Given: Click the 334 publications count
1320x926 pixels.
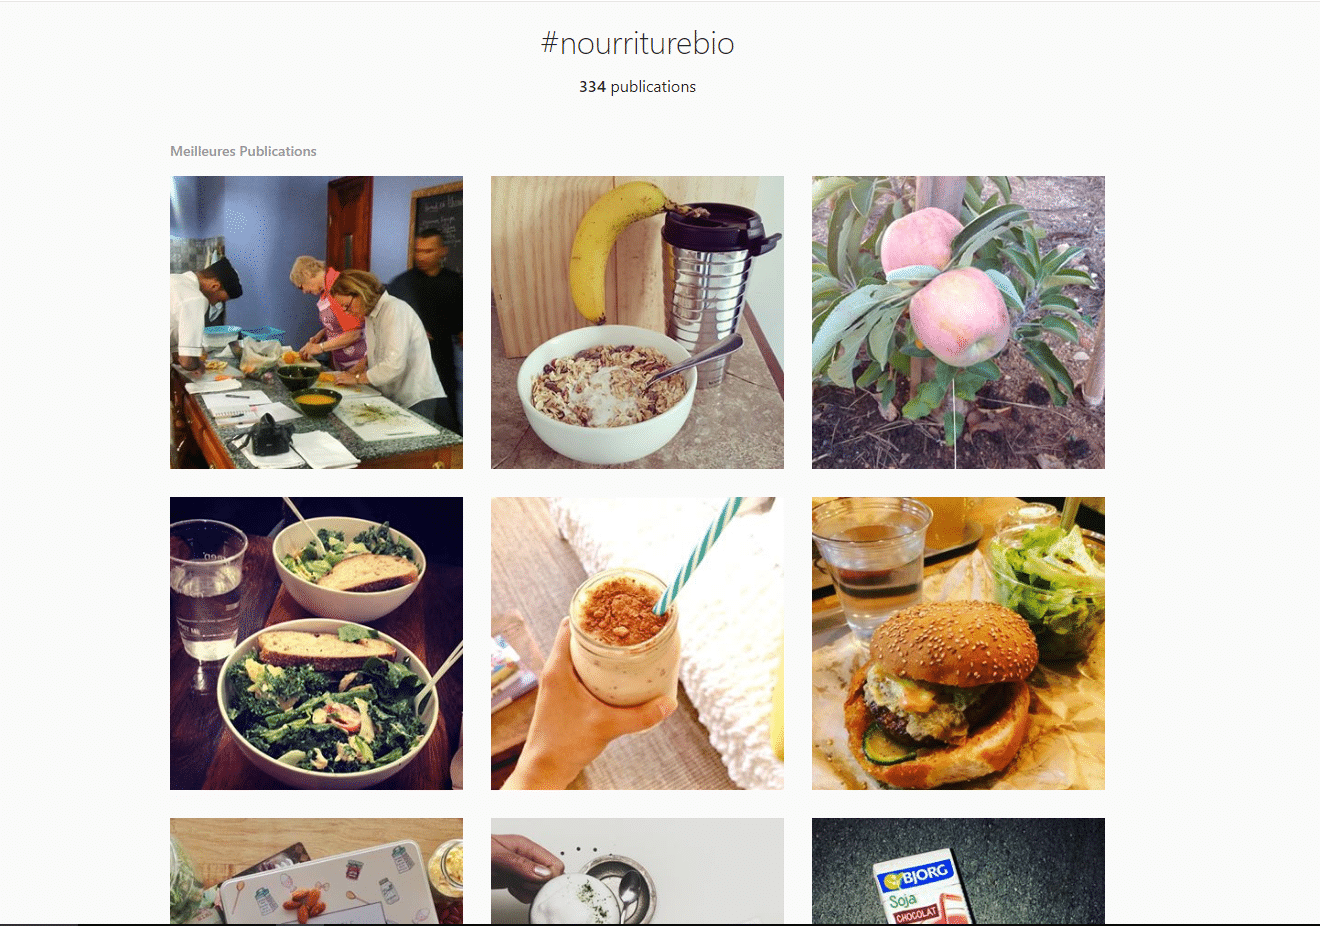Looking at the screenshot, I should tap(637, 87).
